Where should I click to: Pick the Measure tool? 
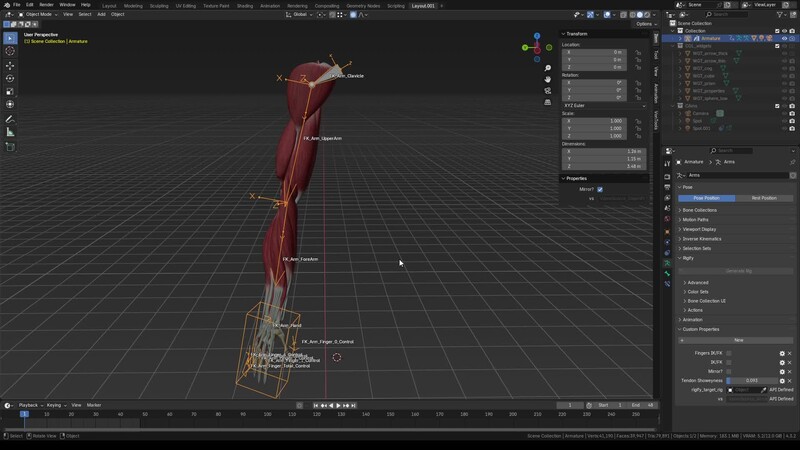pyautogui.click(x=10, y=132)
